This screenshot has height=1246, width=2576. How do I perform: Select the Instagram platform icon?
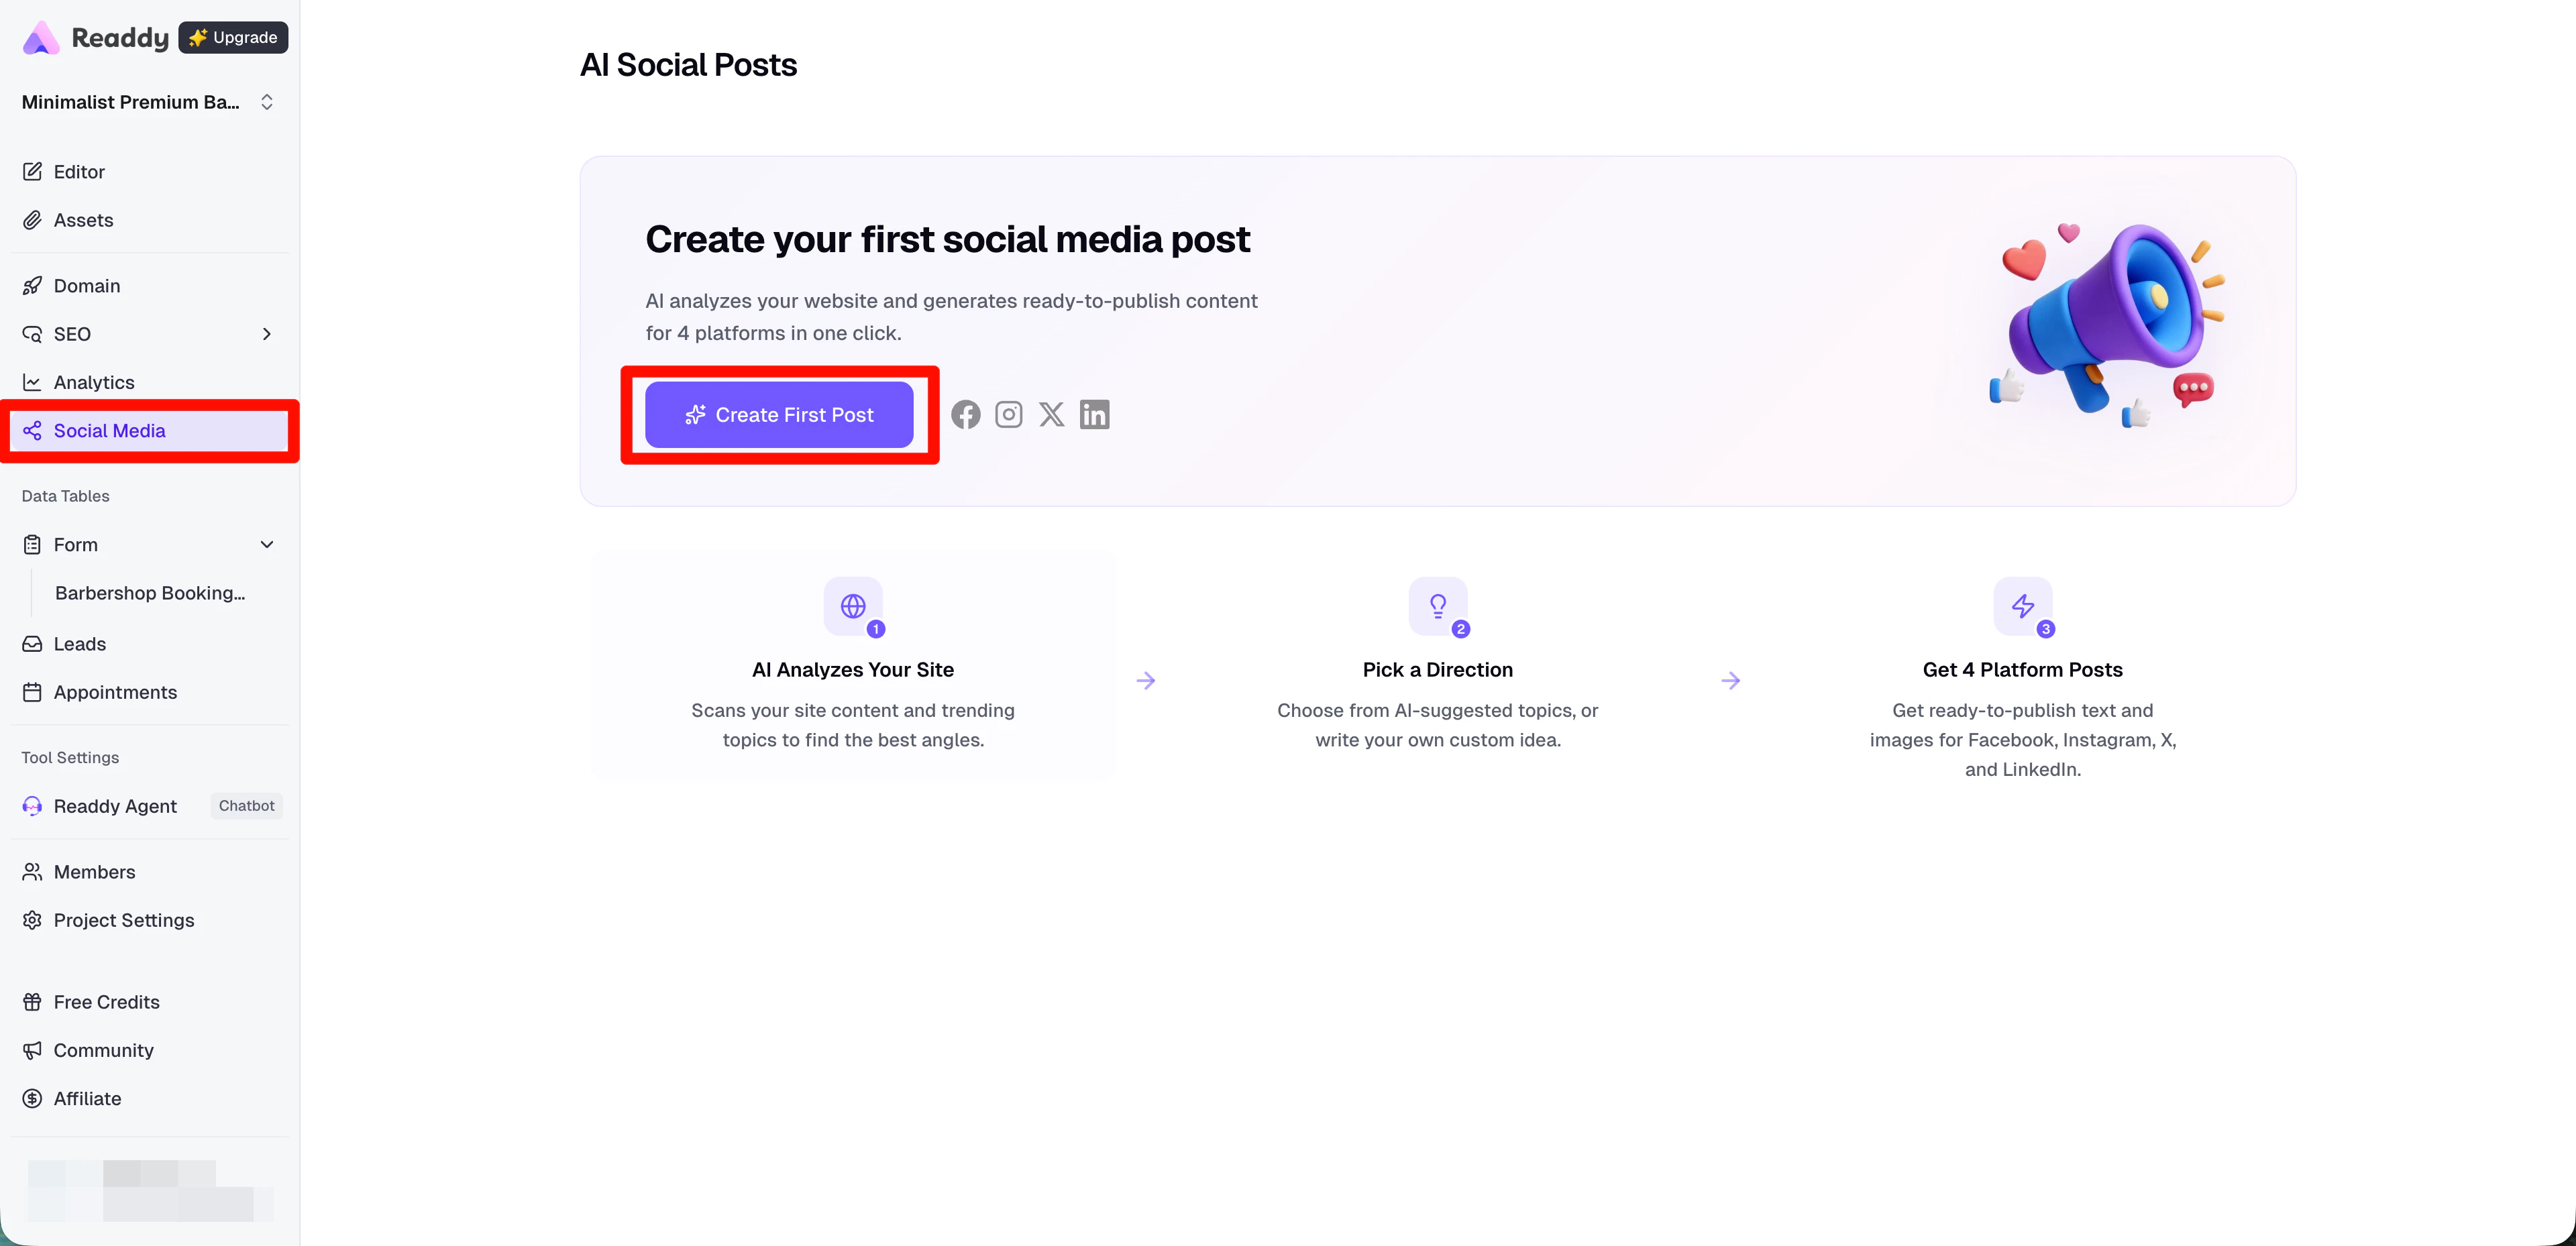pos(1009,414)
